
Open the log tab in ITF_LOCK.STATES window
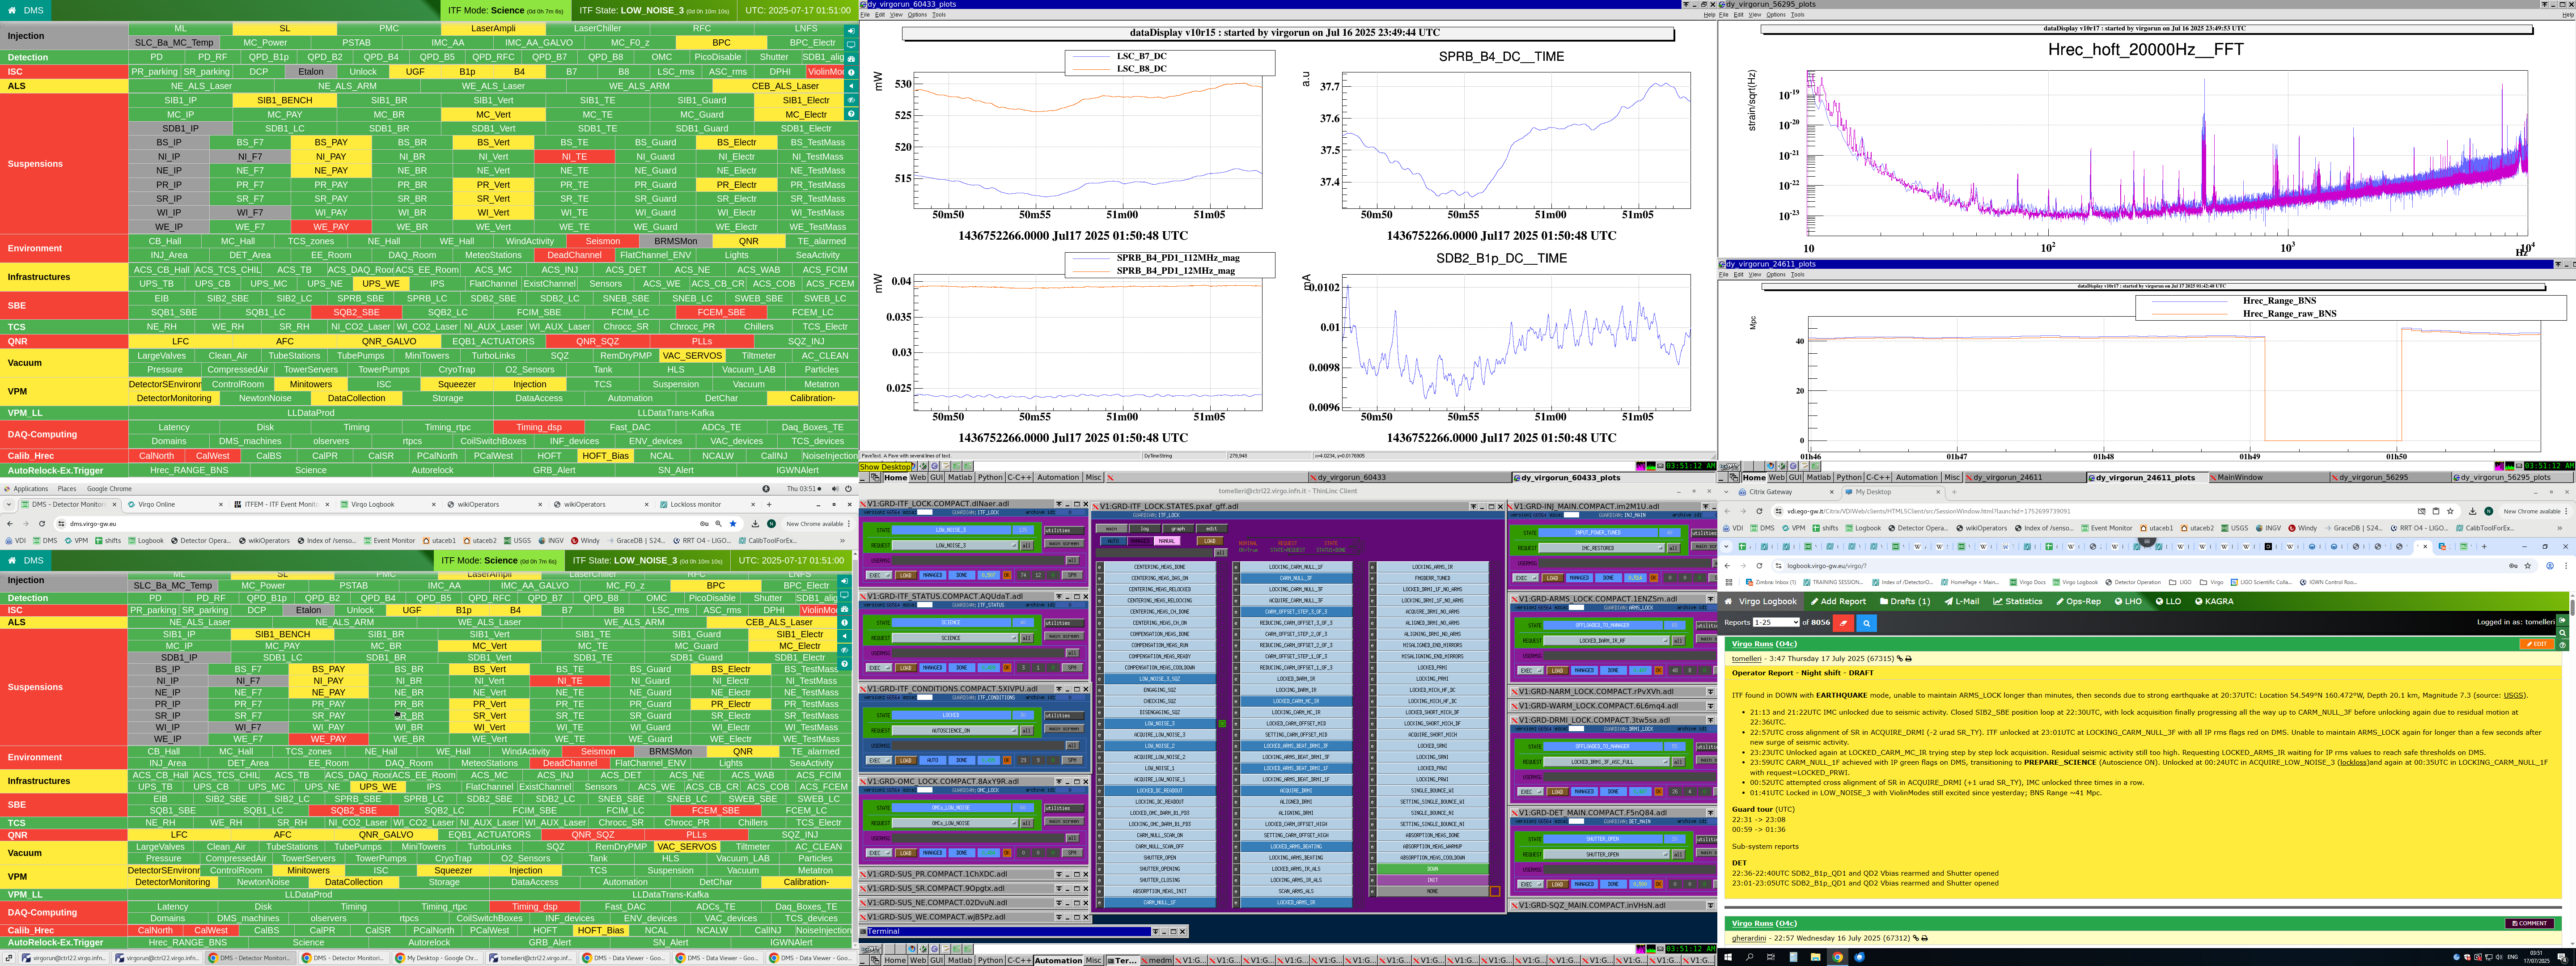tap(1145, 529)
